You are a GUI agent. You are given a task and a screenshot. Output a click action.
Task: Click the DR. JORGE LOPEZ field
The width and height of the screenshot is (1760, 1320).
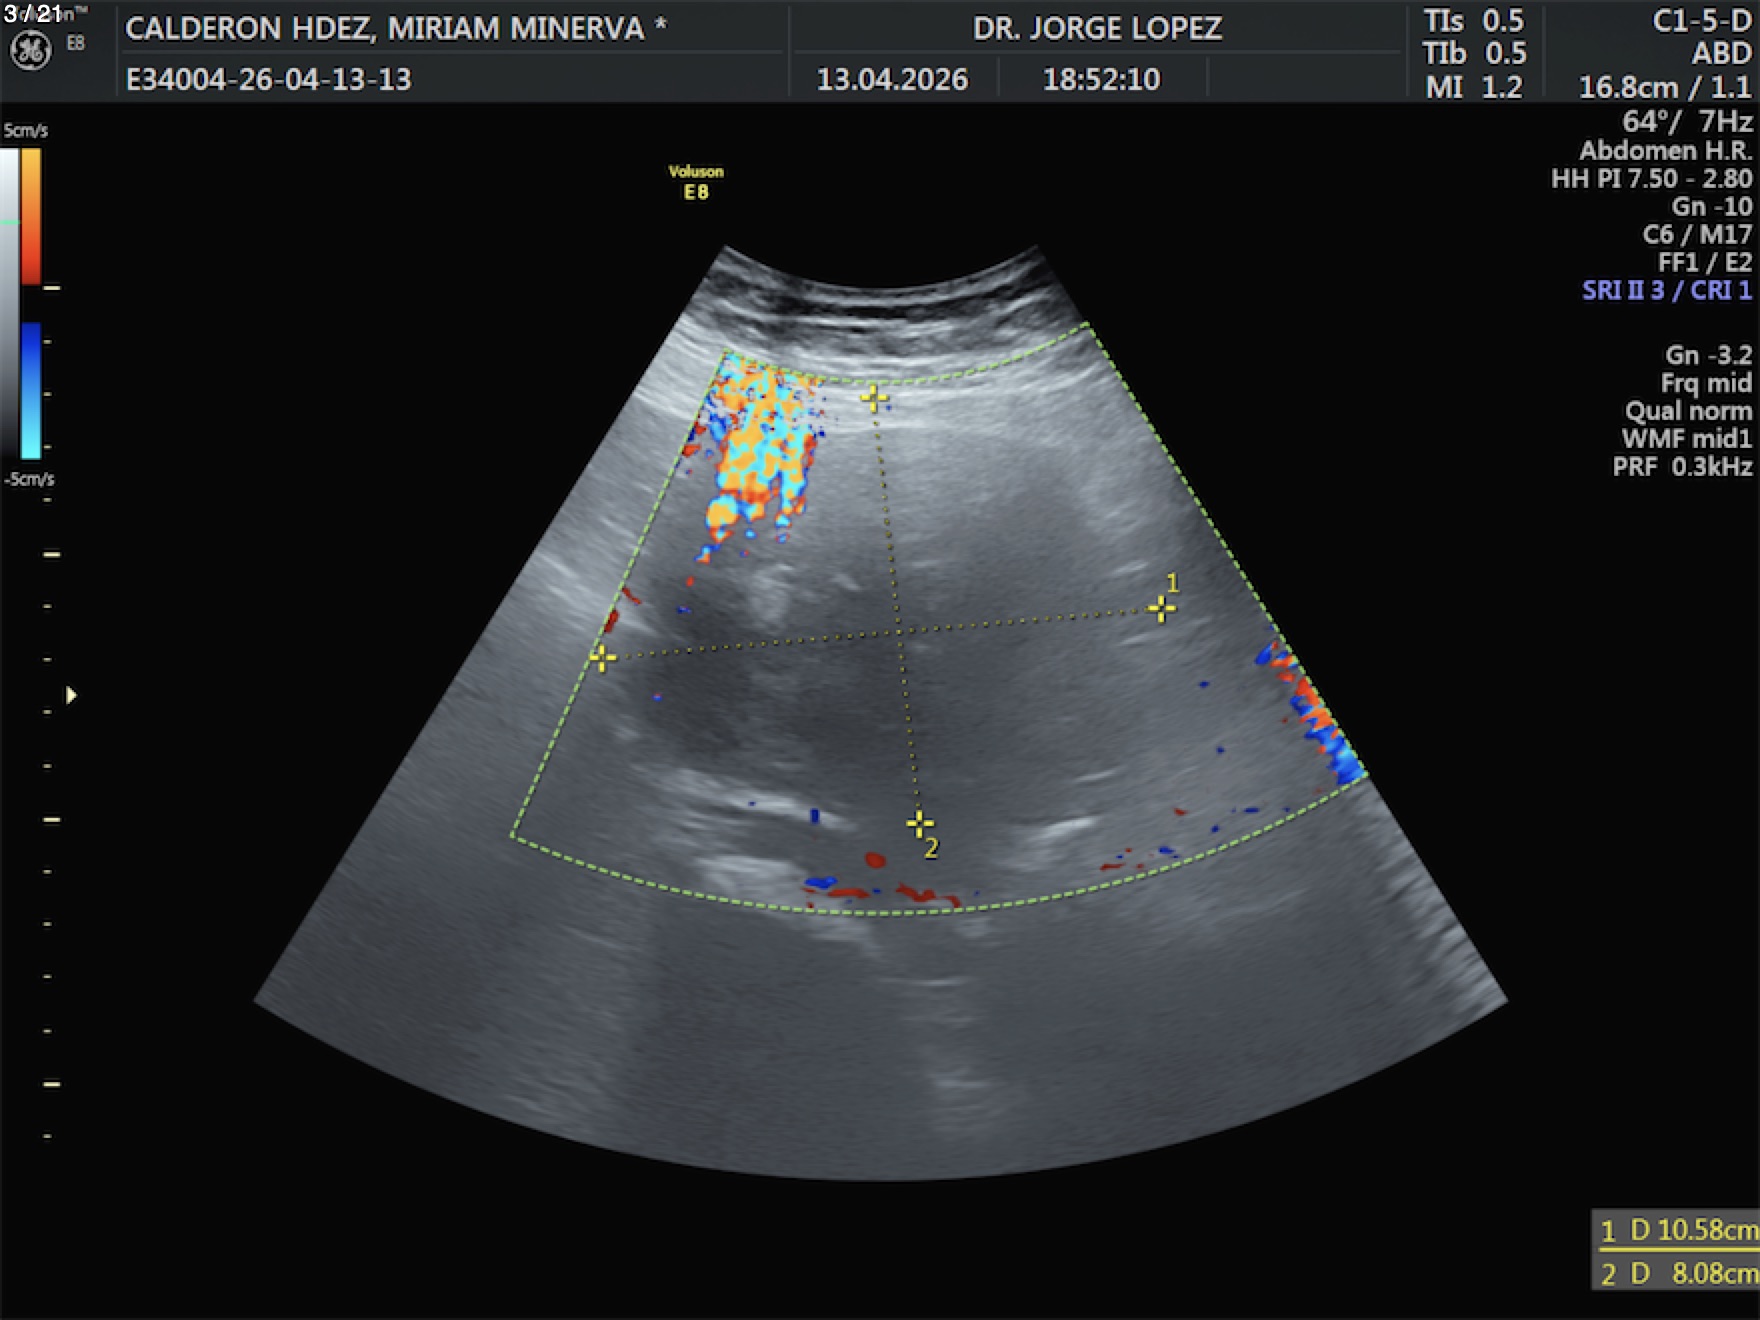click(1097, 28)
